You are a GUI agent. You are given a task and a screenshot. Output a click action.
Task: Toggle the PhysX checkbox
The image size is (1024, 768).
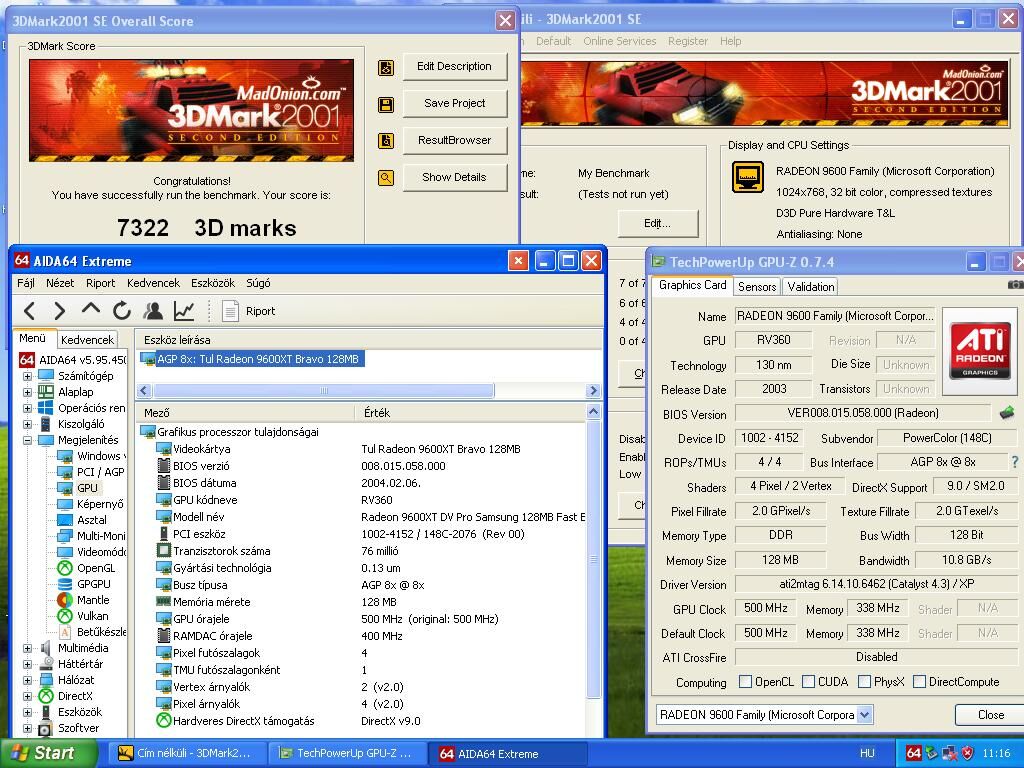(x=865, y=682)
